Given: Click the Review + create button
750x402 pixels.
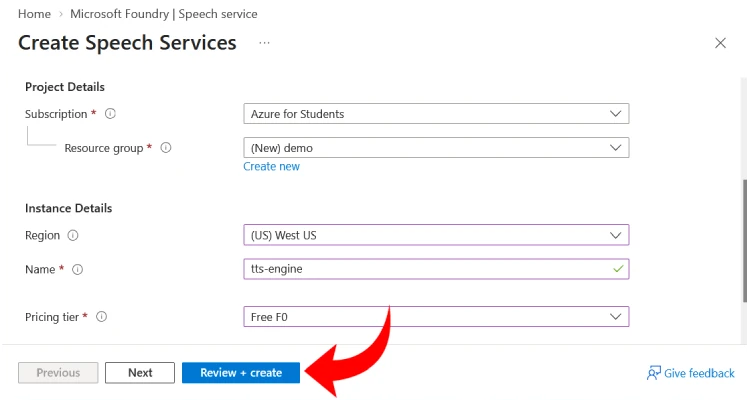Looking at the screenshot, I should pos(241,373).
